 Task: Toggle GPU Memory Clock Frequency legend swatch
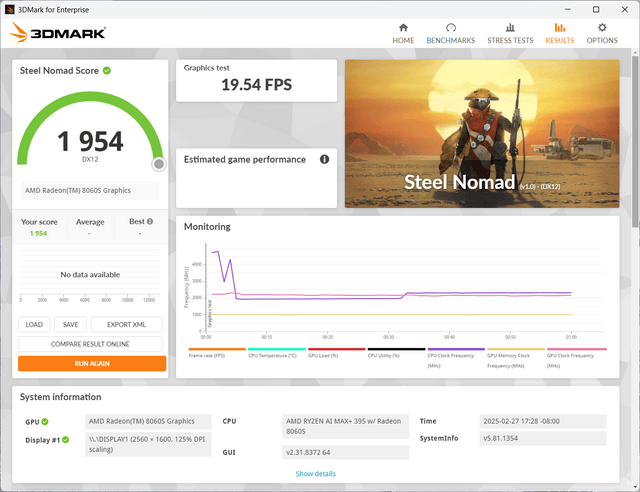[516, 349]
